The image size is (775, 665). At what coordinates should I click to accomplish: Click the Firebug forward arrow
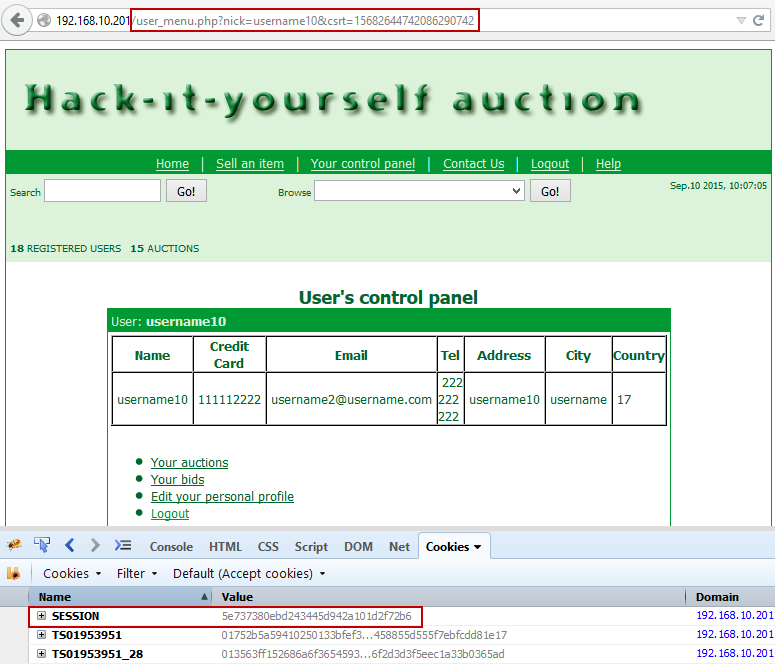(x=95, y=546)
